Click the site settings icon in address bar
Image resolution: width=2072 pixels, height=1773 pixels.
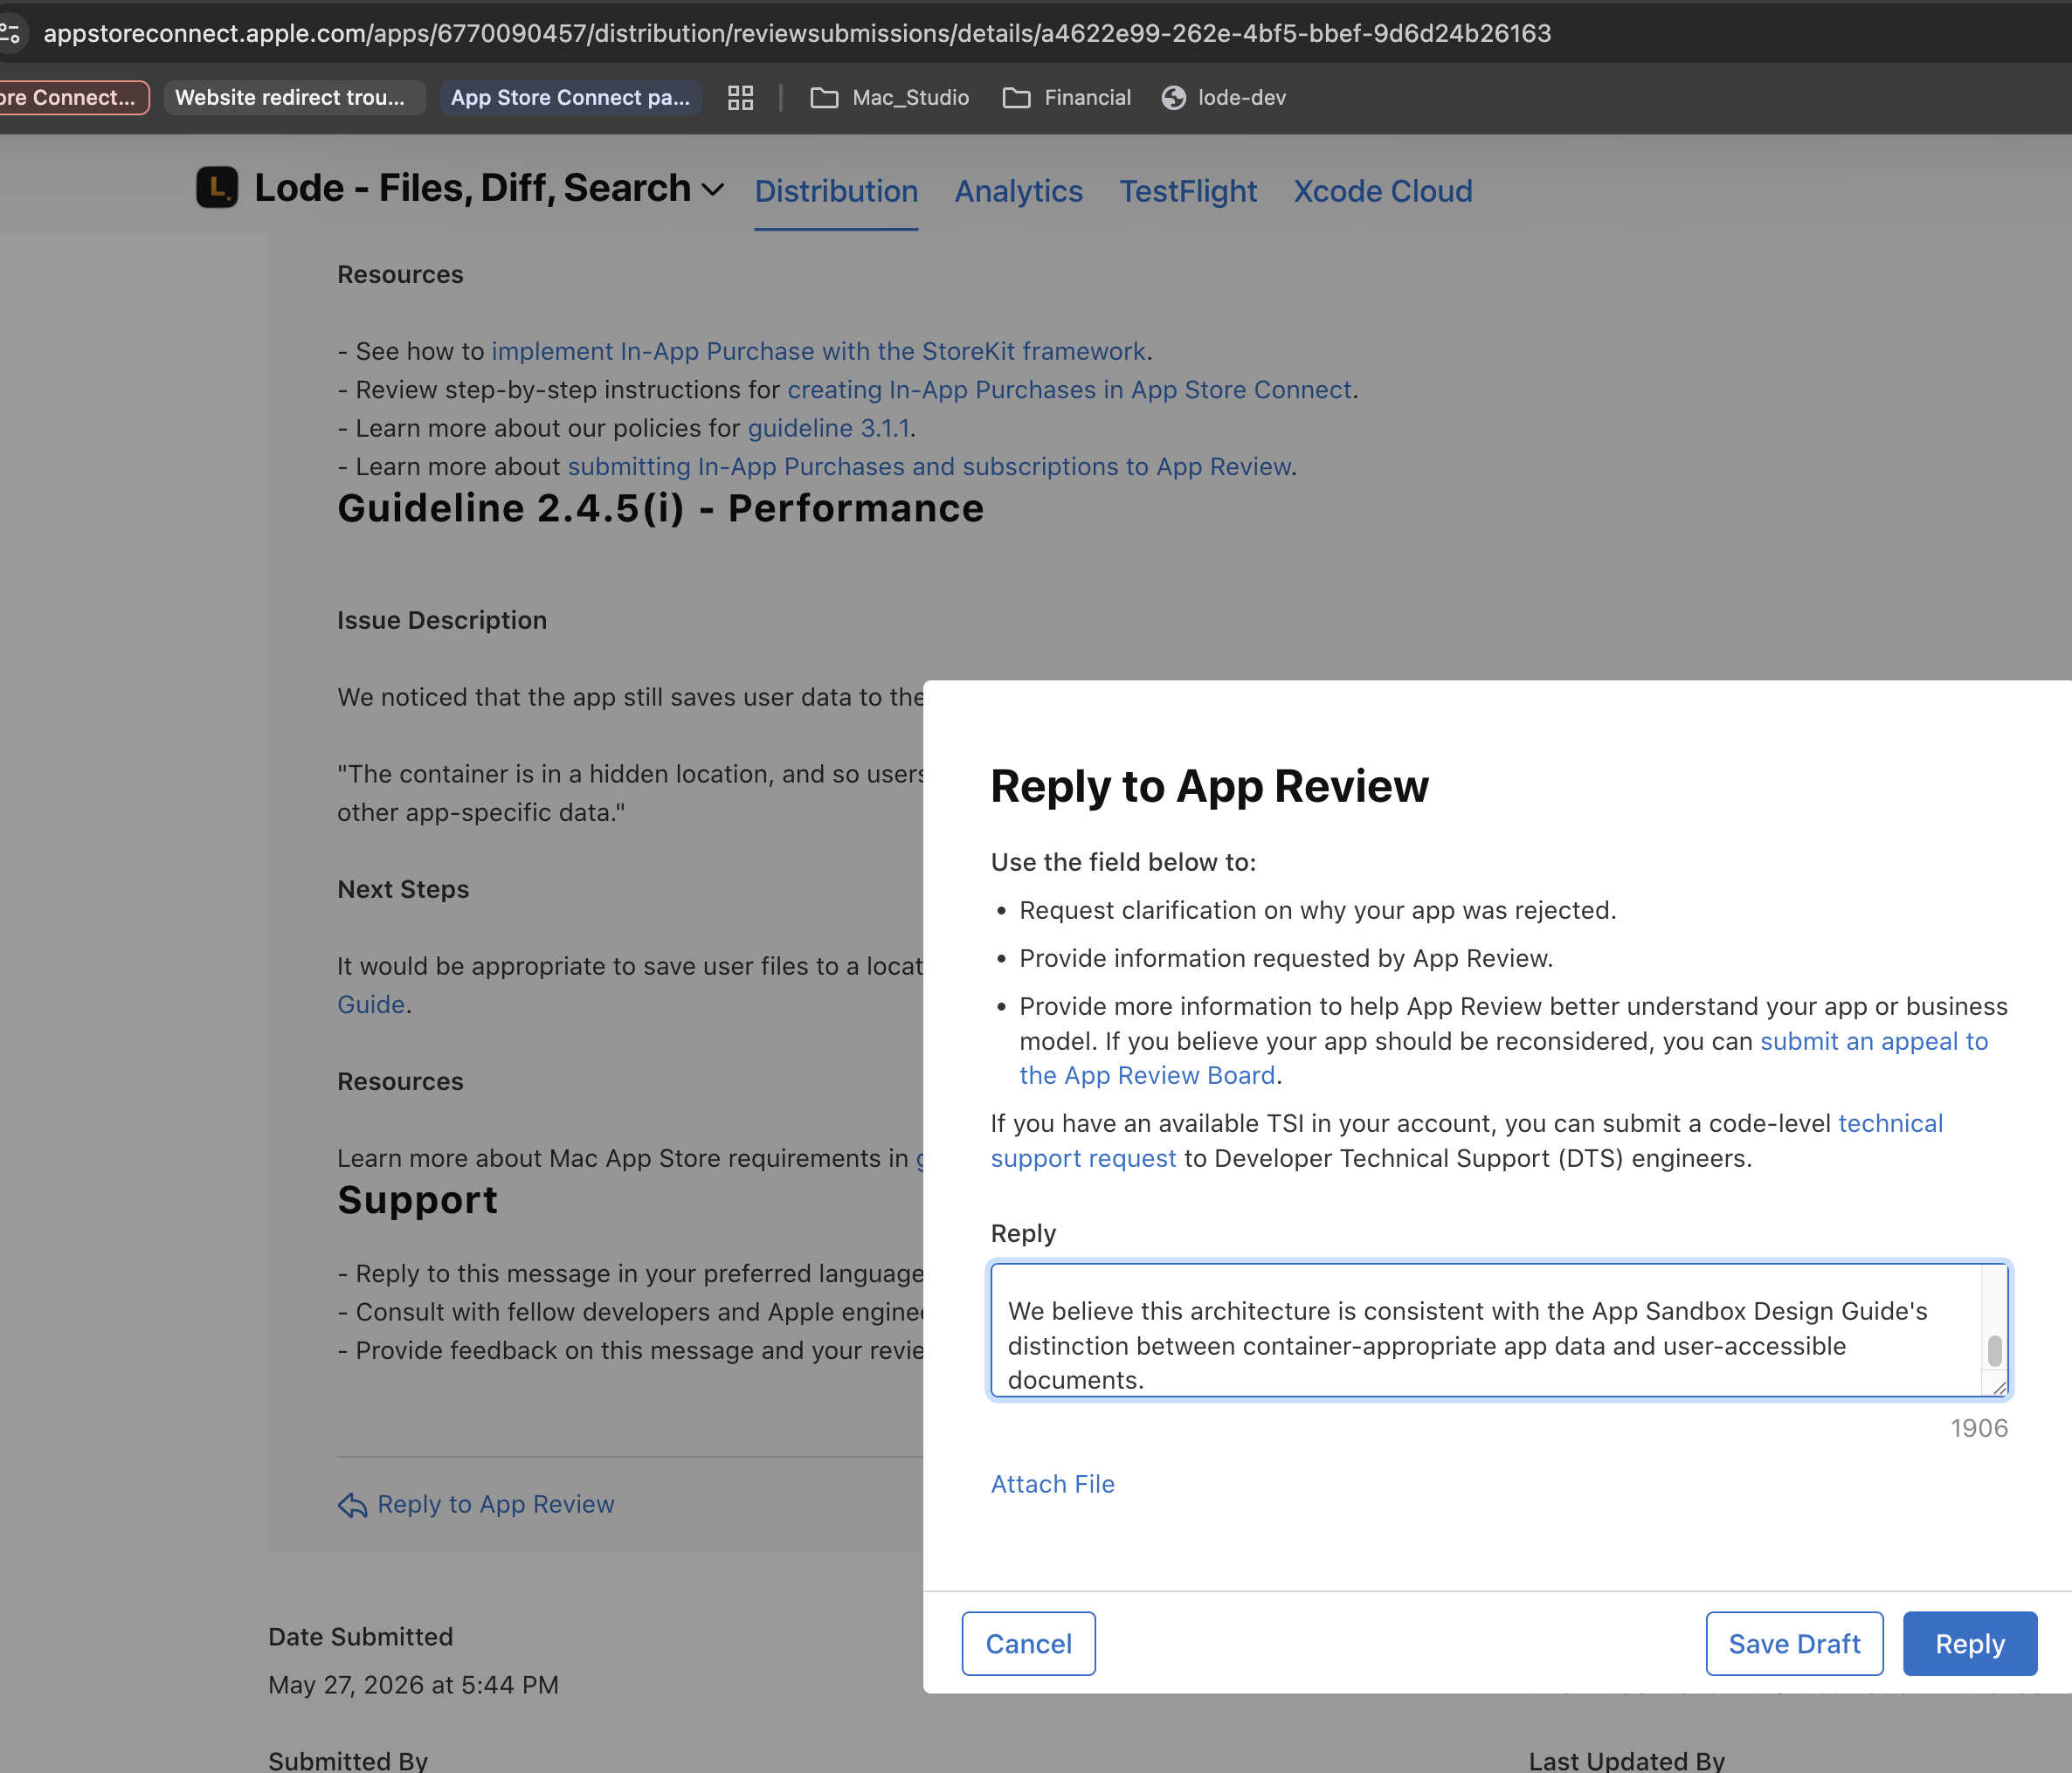(x=10, y=33)
